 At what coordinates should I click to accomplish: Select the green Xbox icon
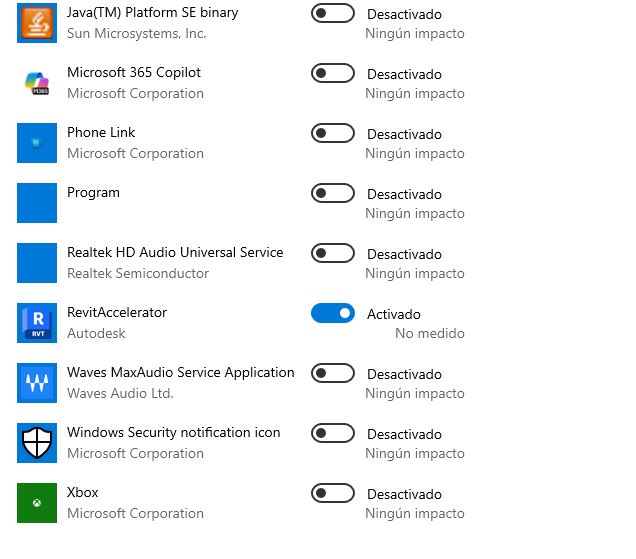pyautogui.click(x=37, y=503)
